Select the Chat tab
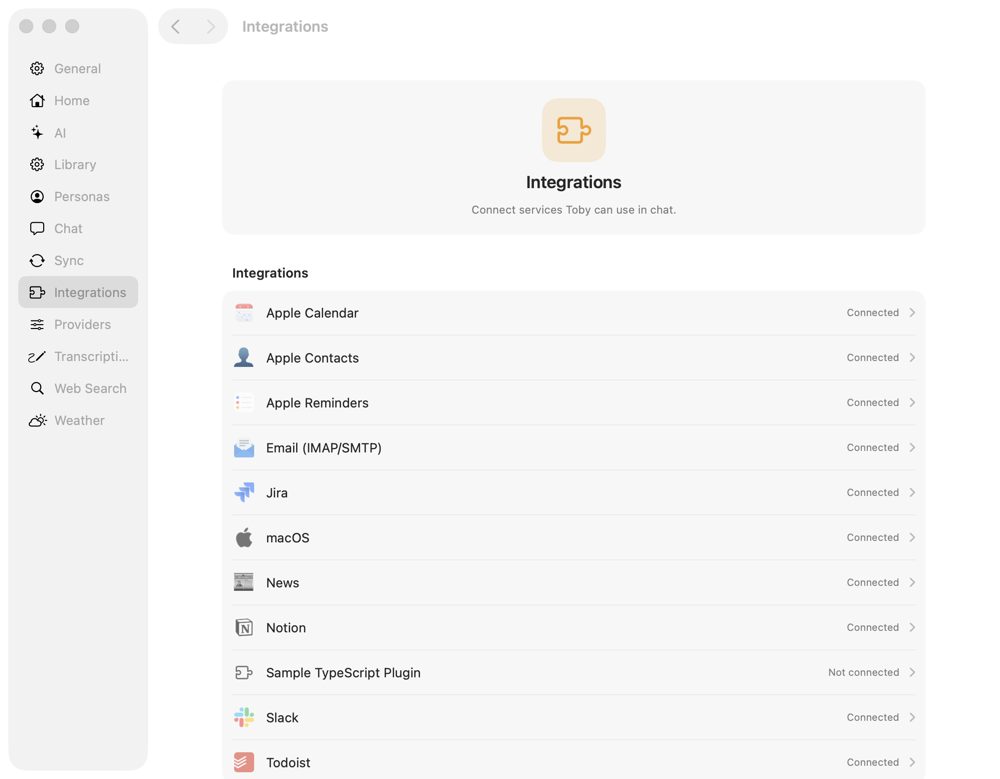Screen dimensions: 1000x779 tap(78, 228)
